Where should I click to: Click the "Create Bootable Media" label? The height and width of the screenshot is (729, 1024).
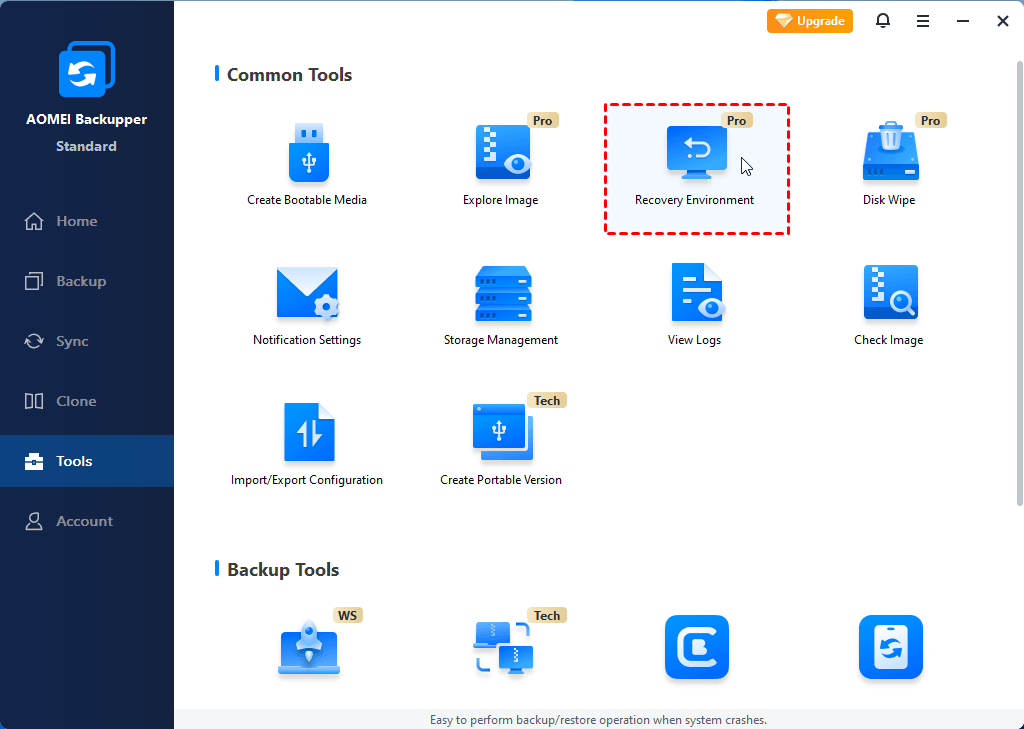307,200
